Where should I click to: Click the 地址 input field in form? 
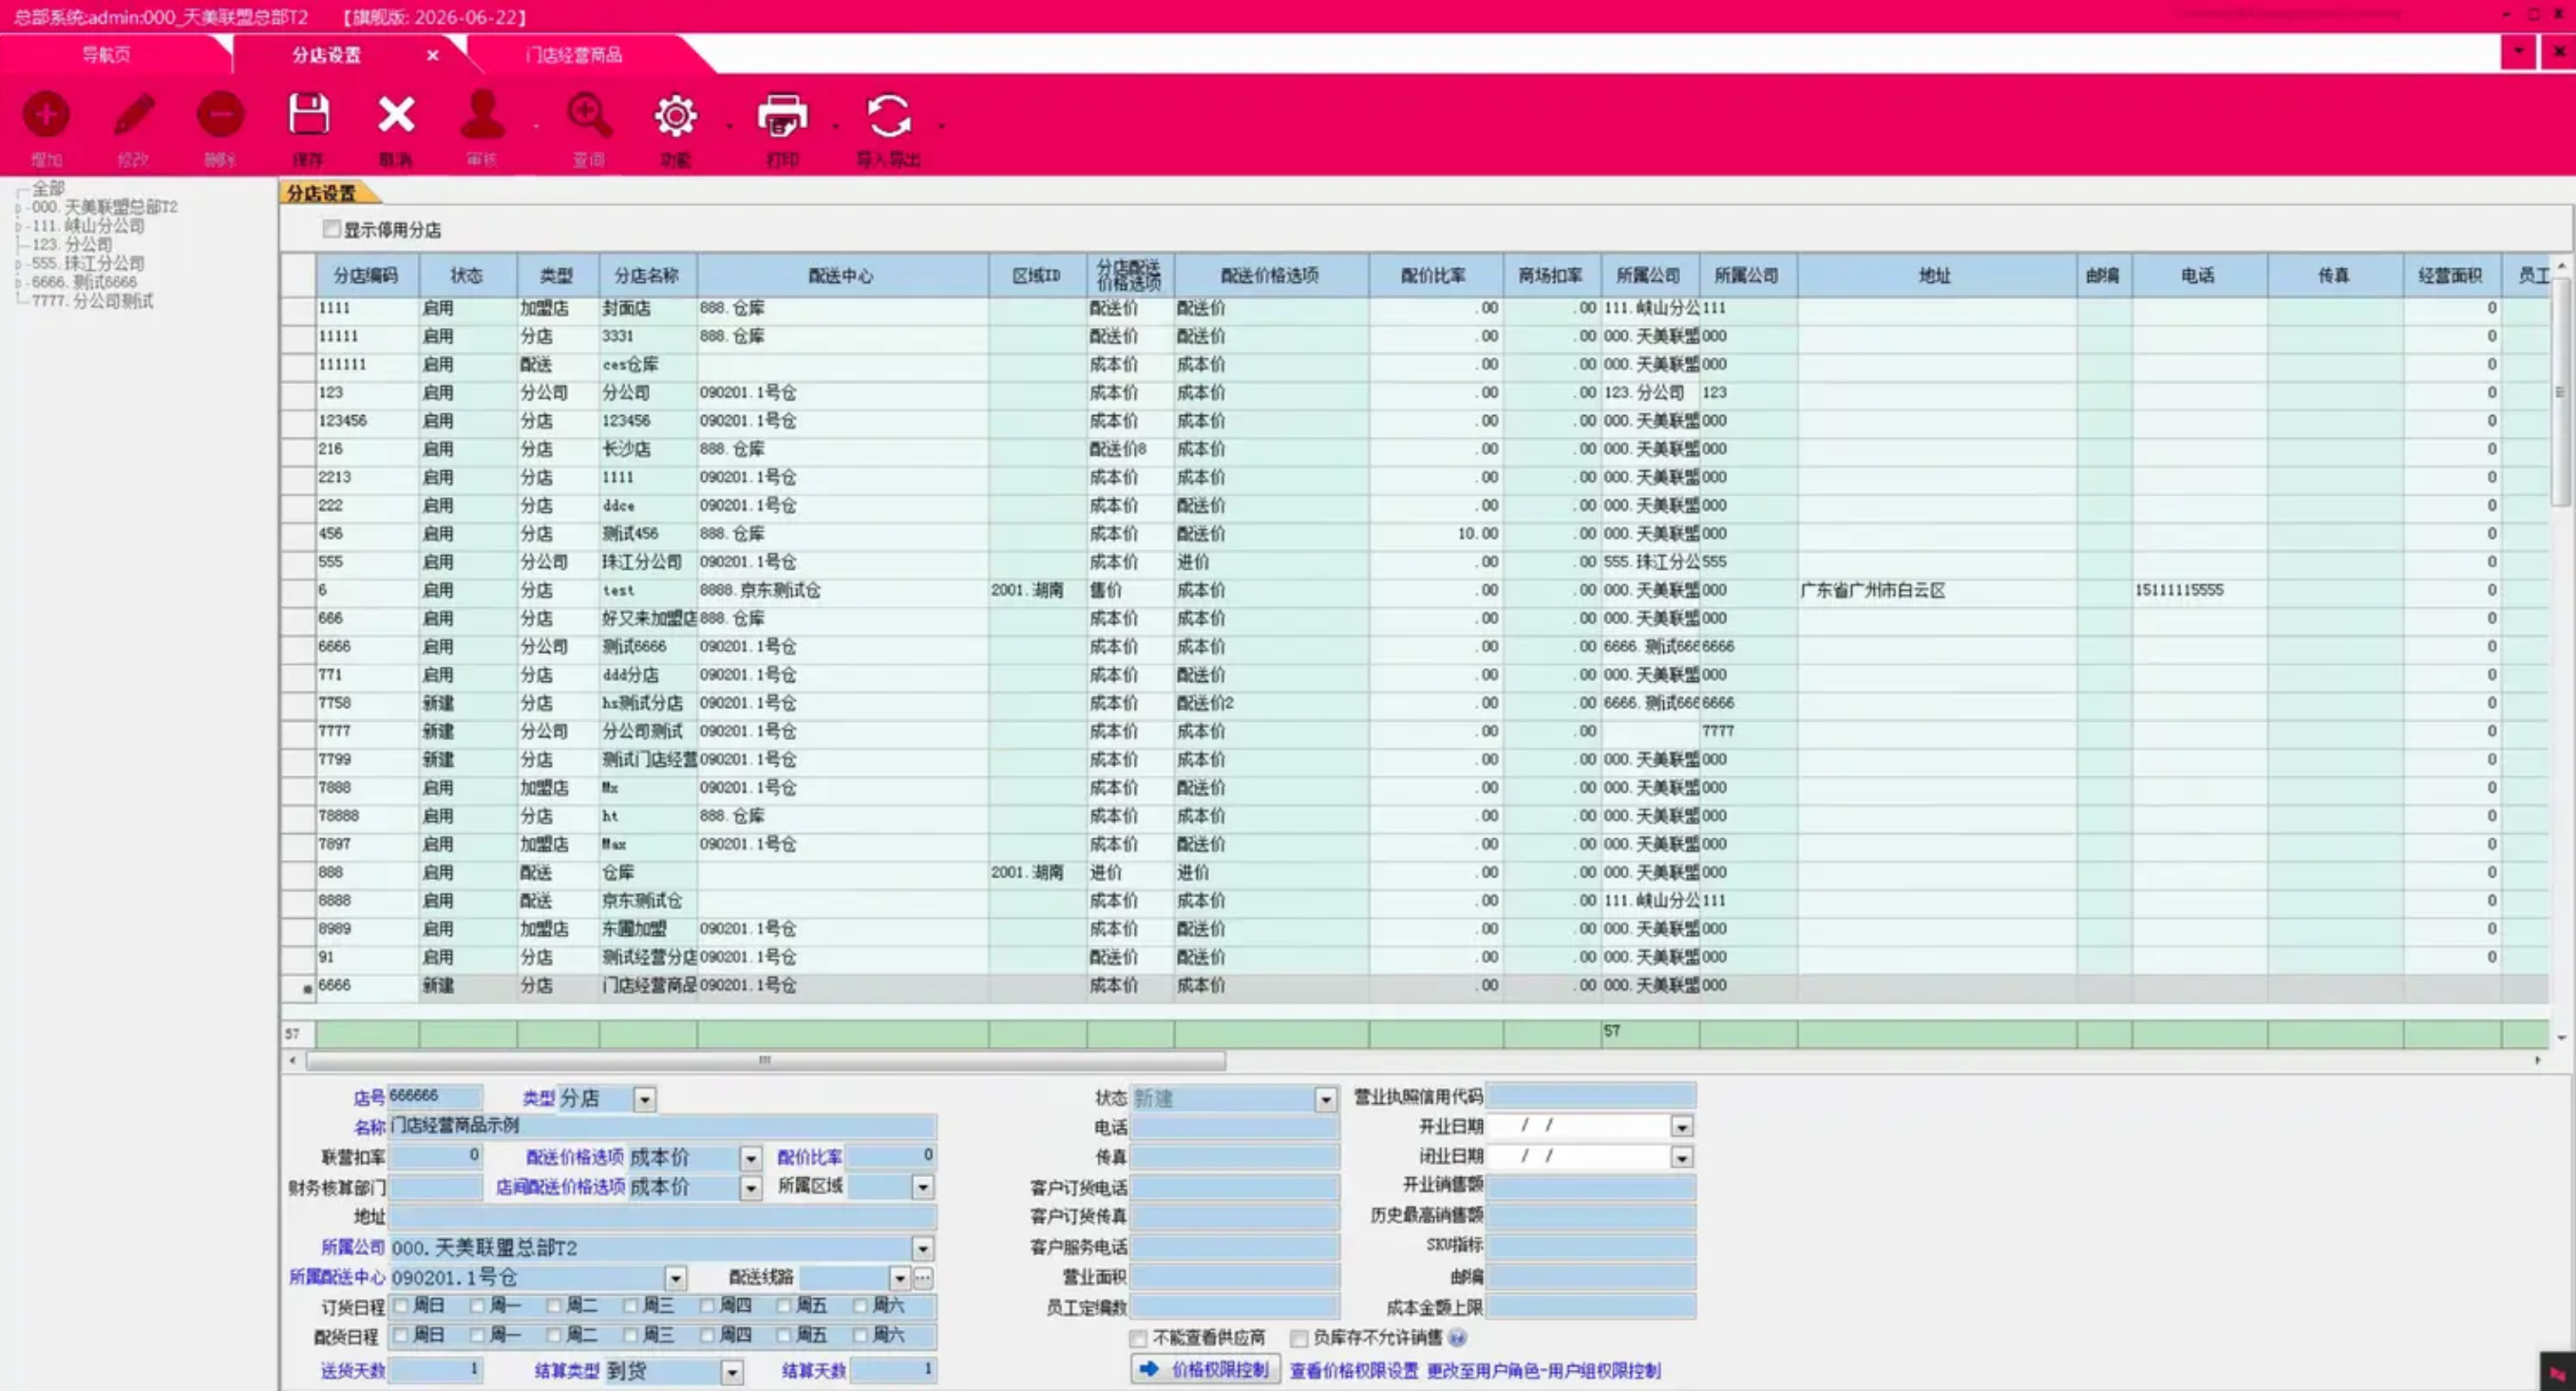coord(662,1217)
